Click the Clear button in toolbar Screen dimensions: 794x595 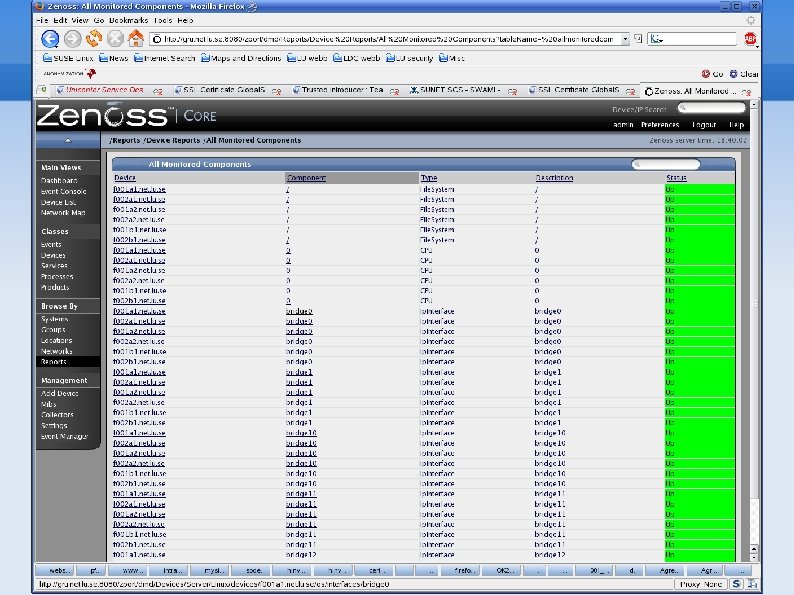click(x=744, y=74)
